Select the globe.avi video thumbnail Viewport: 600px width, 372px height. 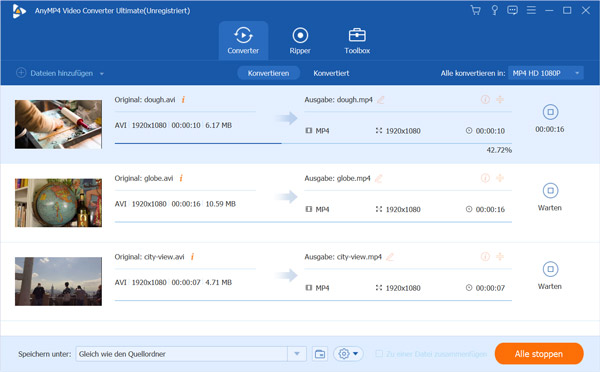click(x=58, y=203)
